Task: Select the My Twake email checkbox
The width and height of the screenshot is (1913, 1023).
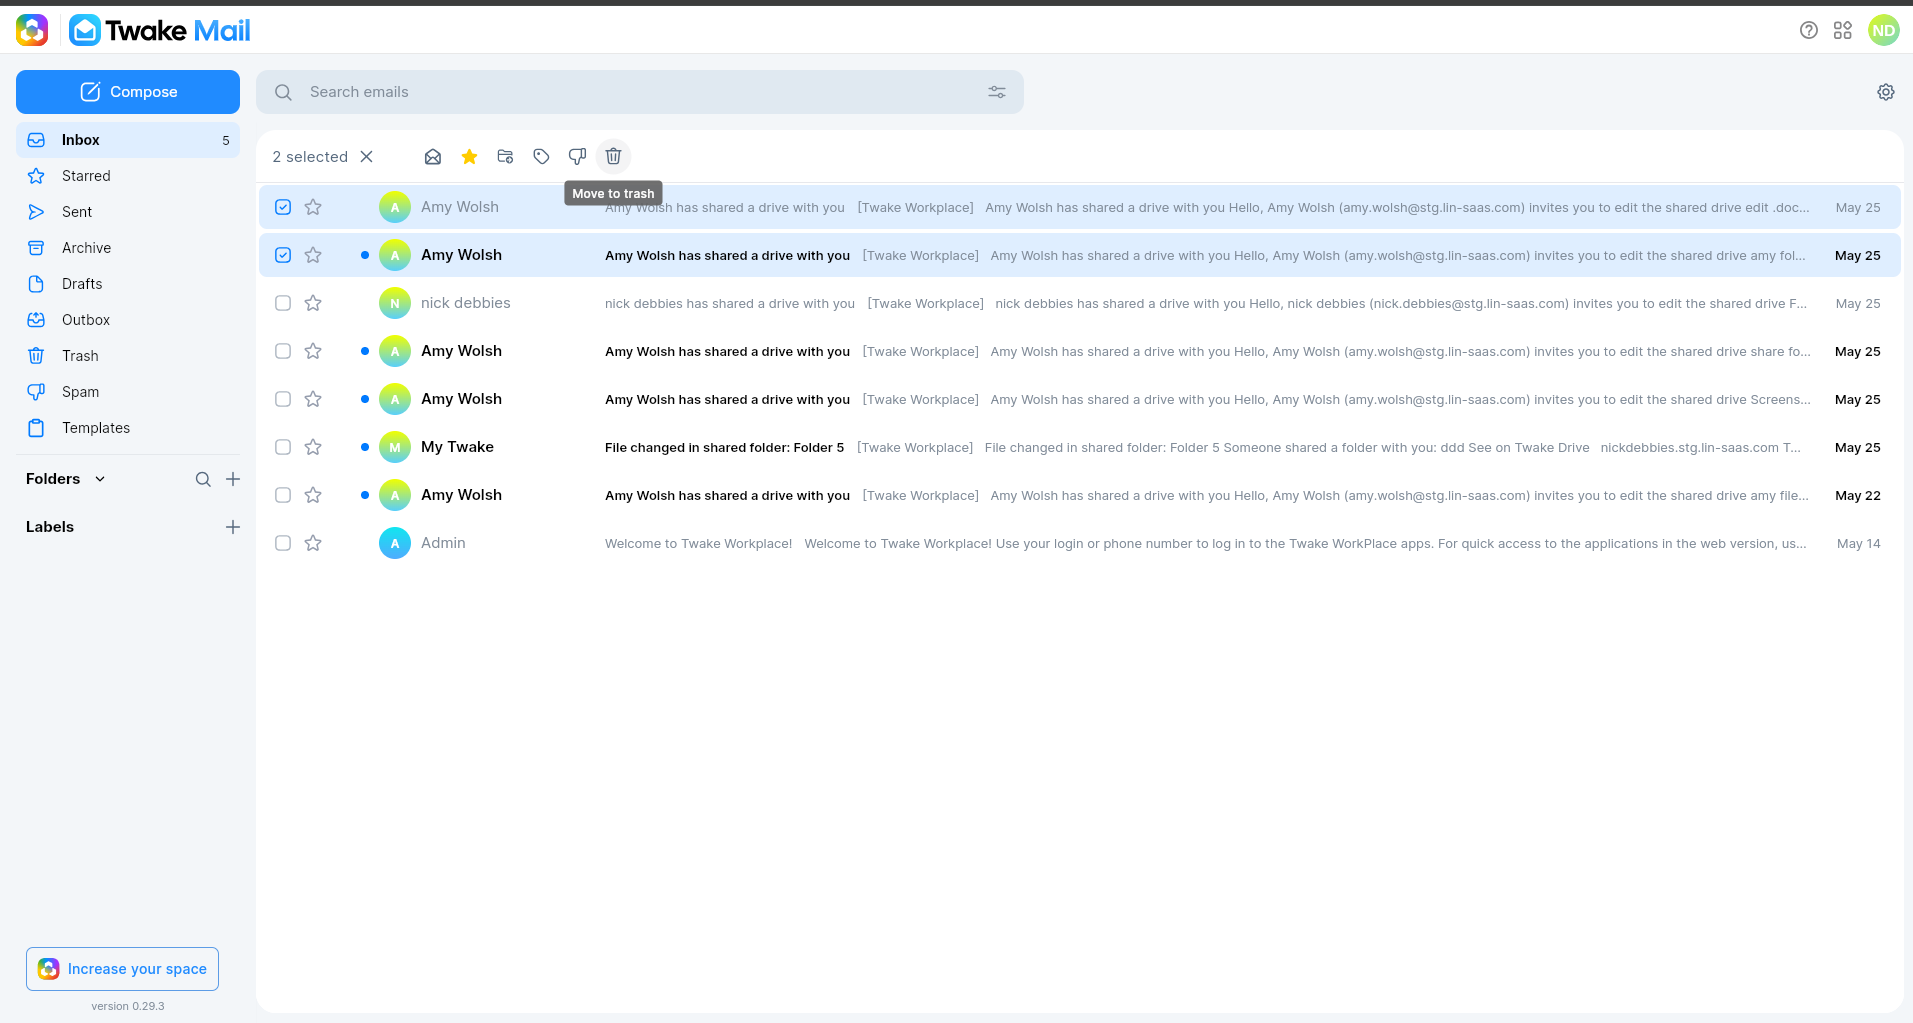Action: [283, 447]
